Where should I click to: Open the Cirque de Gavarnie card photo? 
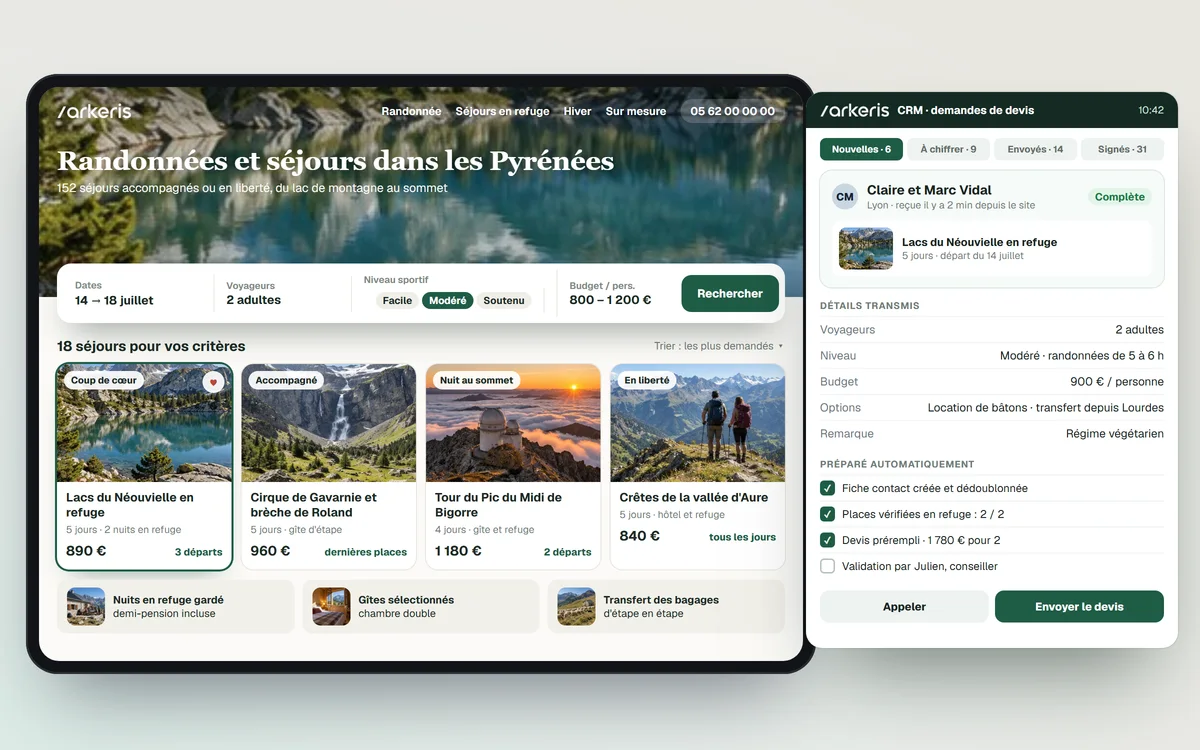[x=329, y=423]
